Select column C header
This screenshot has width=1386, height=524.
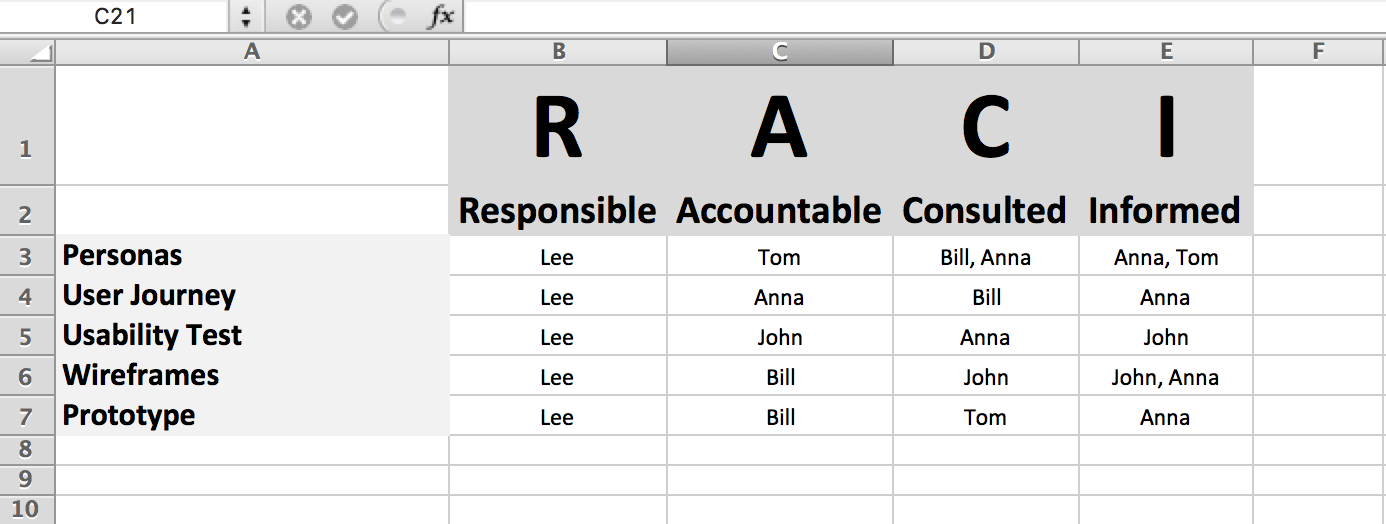pyautogui.click(x=780, y=52)
